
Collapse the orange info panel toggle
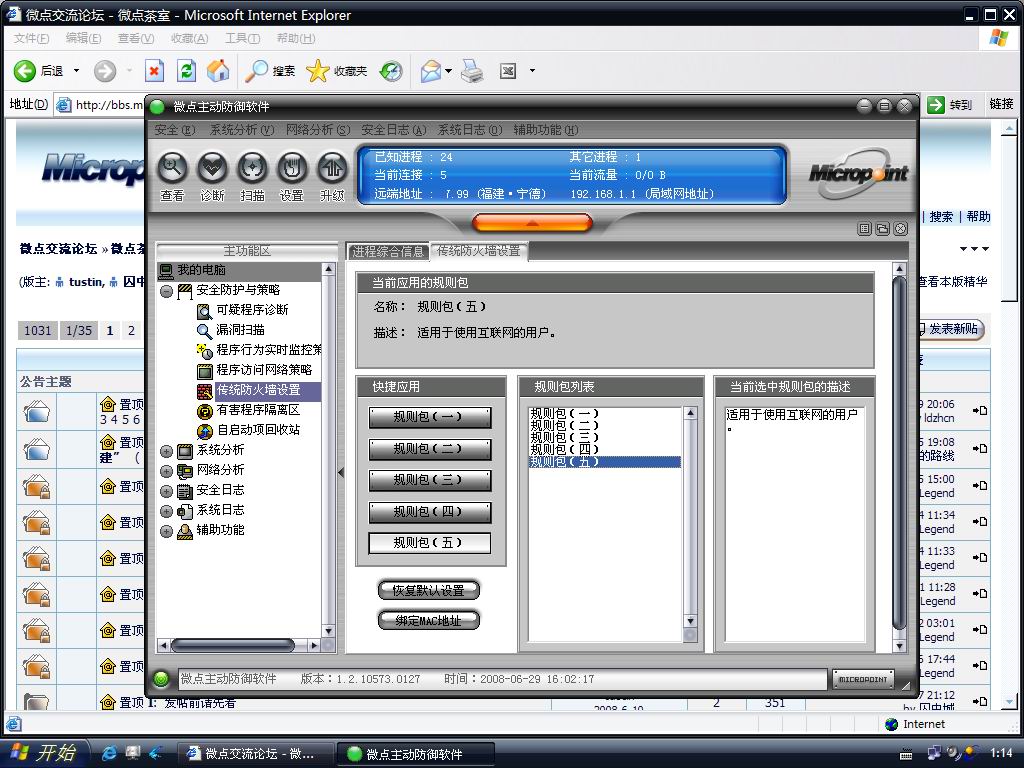click(532, 223)
